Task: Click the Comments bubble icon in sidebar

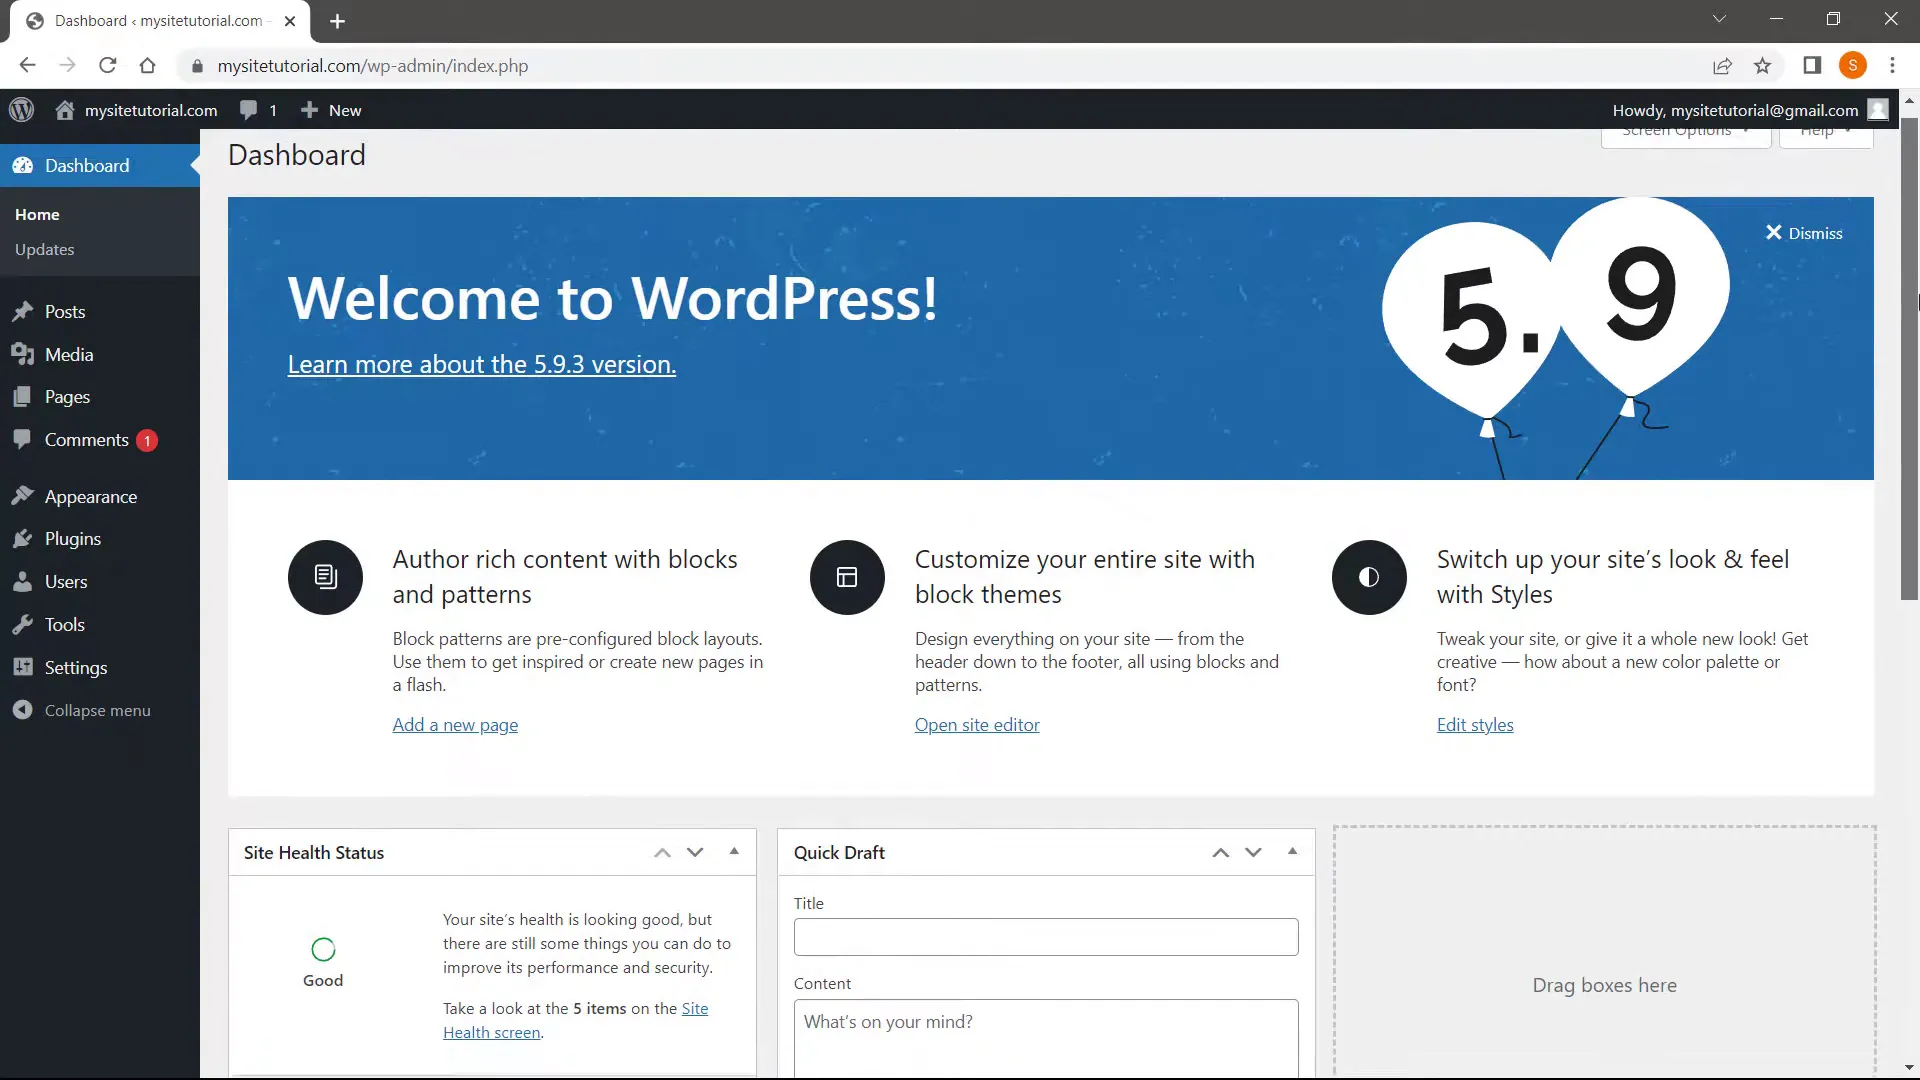Action: click(23, 439)
